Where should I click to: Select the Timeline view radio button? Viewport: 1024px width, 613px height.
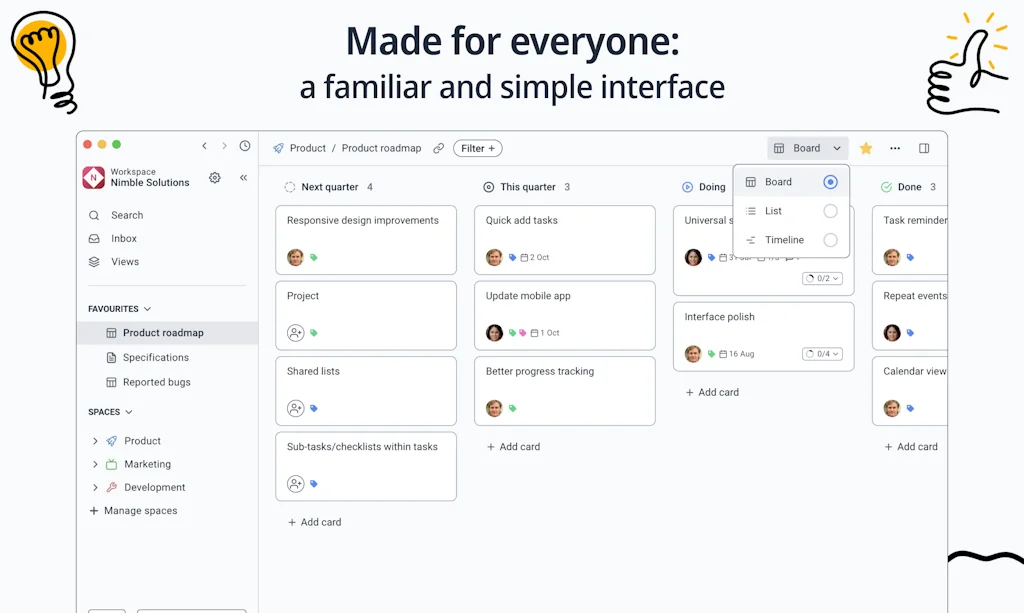click(830, 239)
